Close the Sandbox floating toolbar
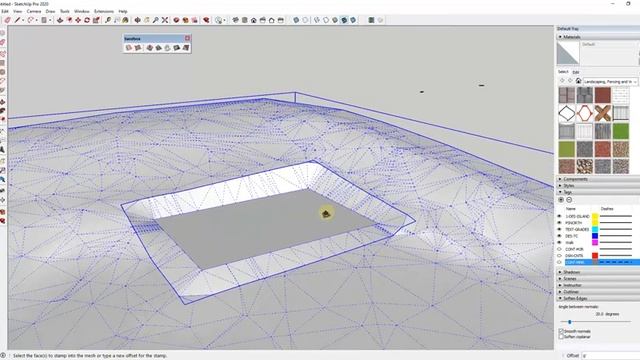 point(187,38)
